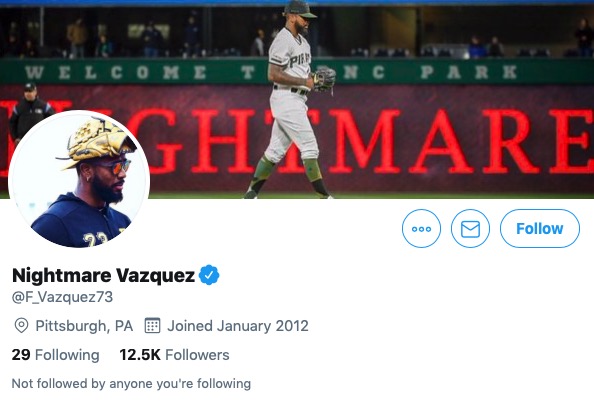Select the Nightmare Vazquez display name
Image resolution: width=594 pixels, height=410 pixels.
pos(103,275)
